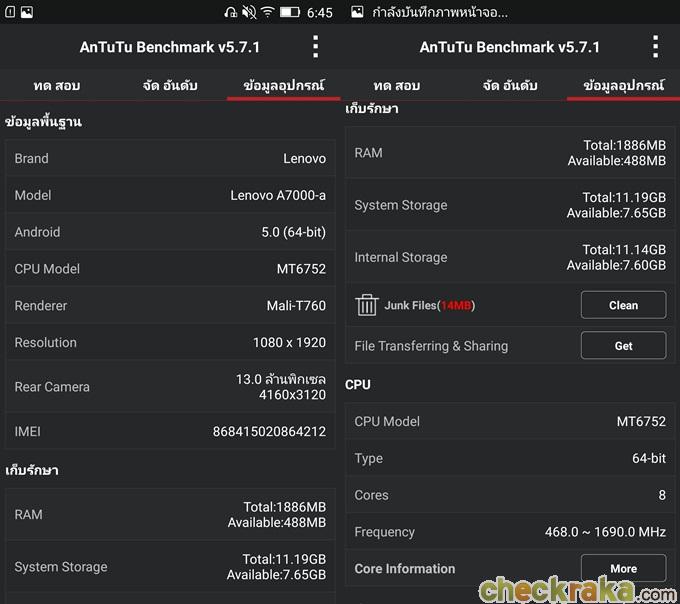Screen dimensions: 680x604
Task: Click the trash can Junk Files icon
Action: coord(367,305)
